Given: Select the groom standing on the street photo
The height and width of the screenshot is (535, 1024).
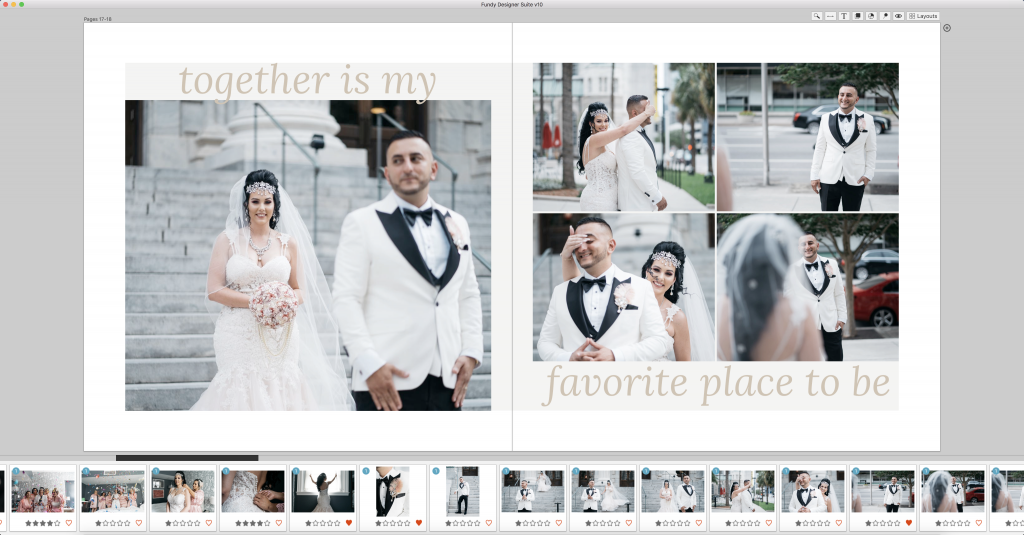Looking at the screenshot, I should pos(808,137).
